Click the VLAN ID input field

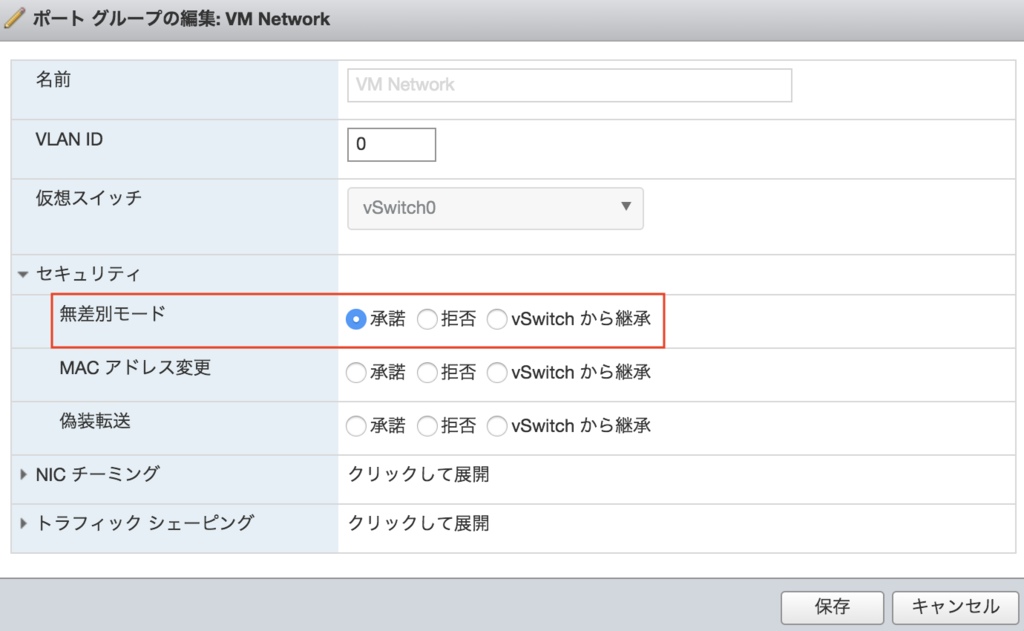point(391,144)
